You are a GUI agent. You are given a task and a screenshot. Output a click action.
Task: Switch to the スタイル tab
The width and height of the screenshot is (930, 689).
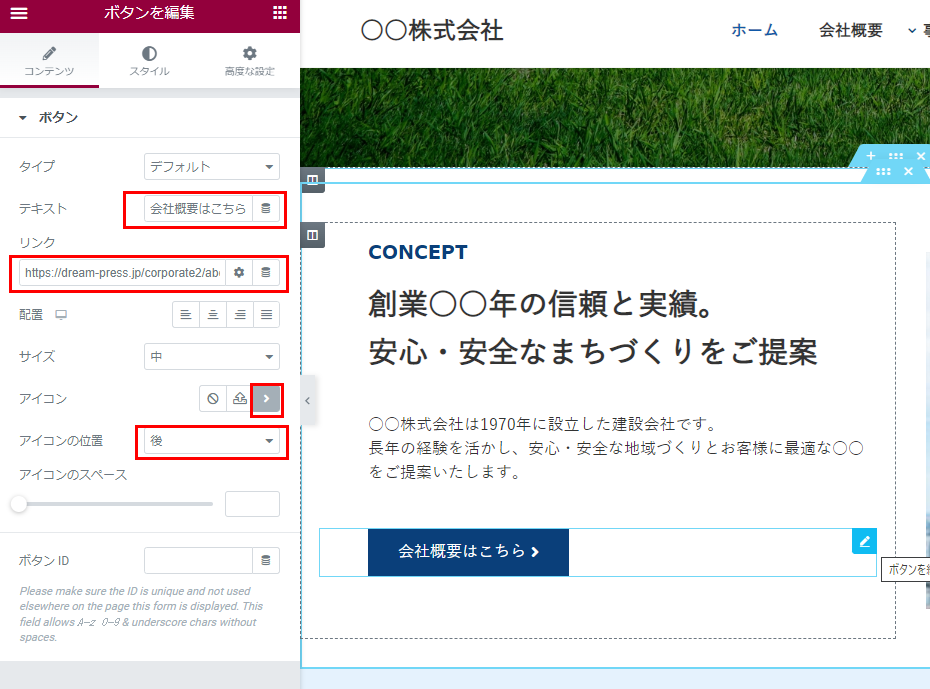click(x=149, y=60)
